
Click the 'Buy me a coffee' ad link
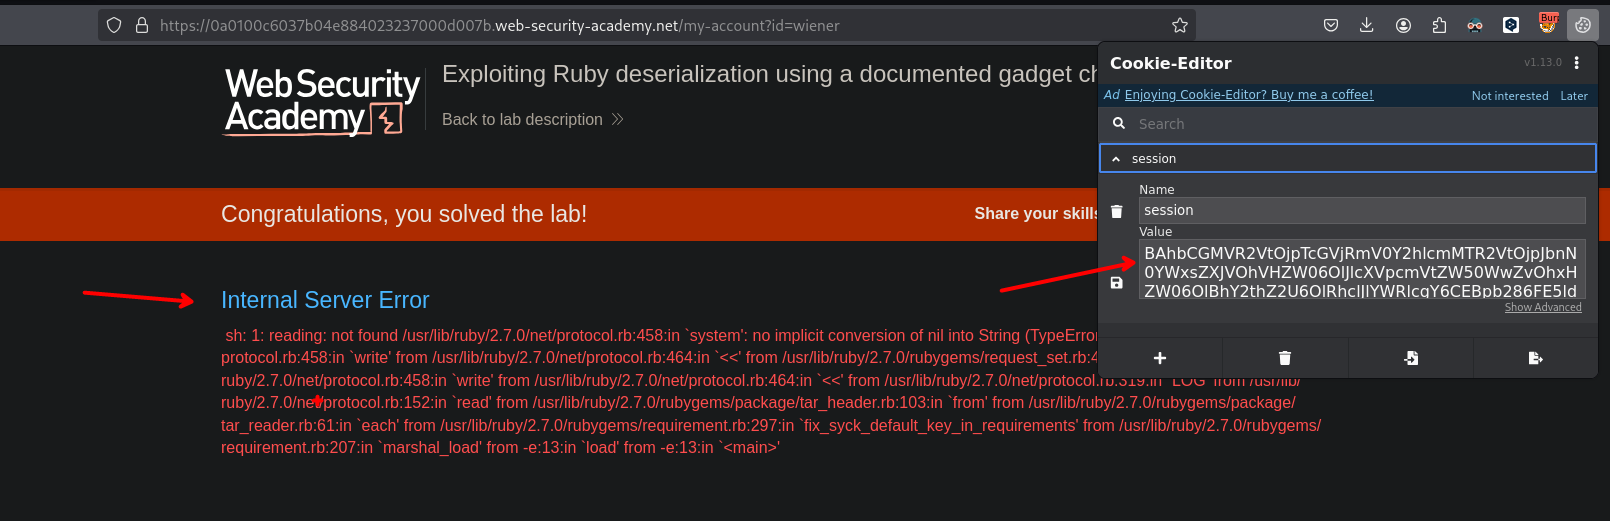(x=1248, y=95)
